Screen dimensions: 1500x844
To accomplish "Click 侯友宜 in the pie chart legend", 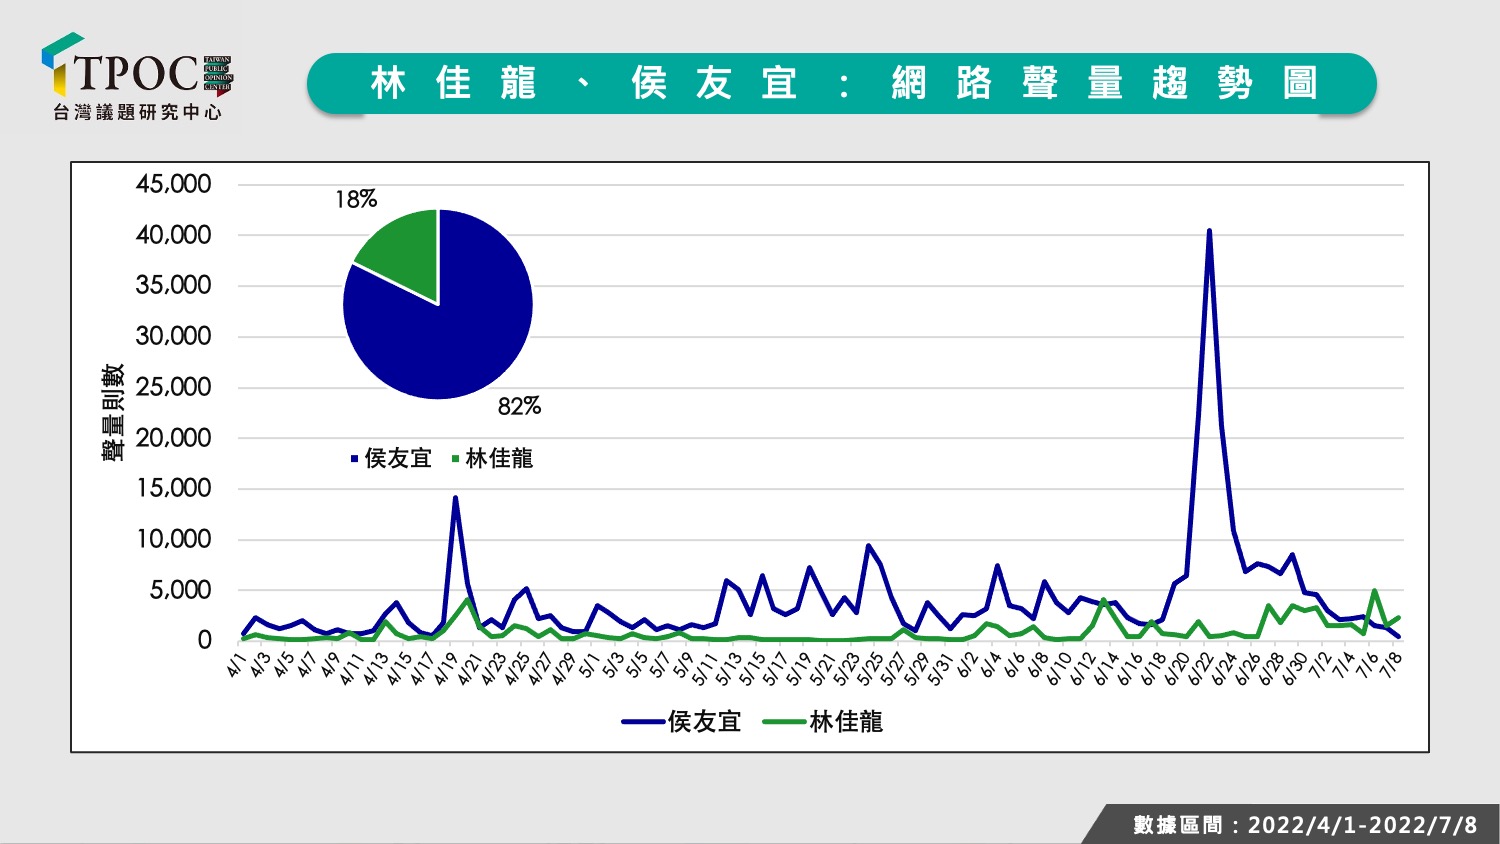I will tap(391, 458).
